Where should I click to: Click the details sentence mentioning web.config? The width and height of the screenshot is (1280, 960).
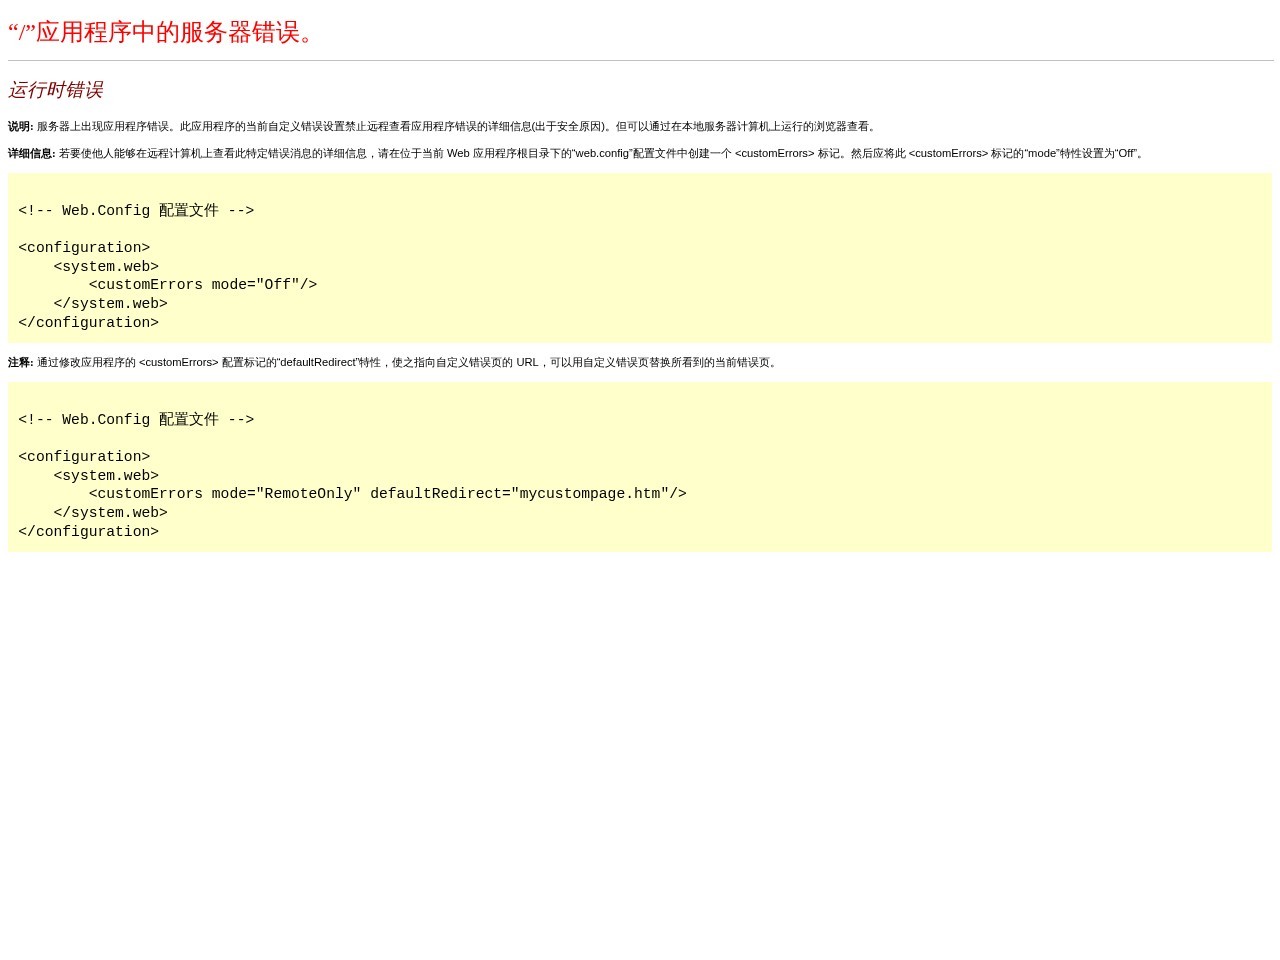pos(602,154)
